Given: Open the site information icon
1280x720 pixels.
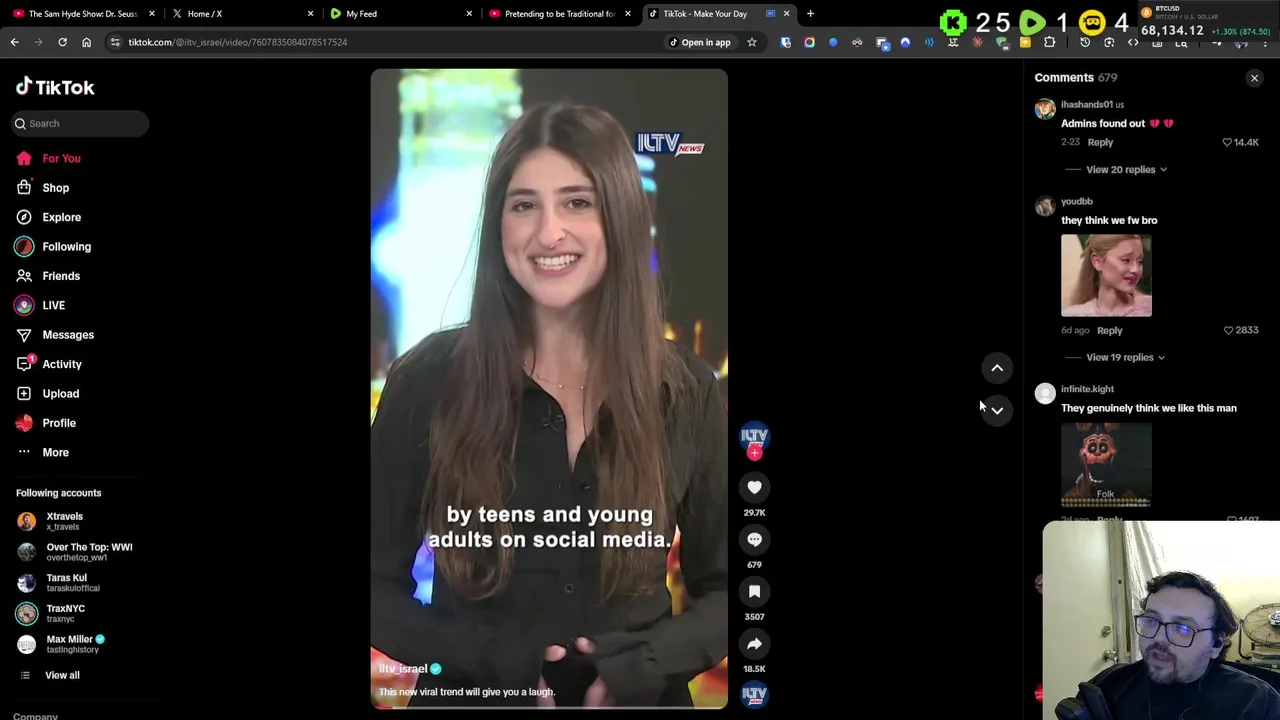Looking at the screenshot, I should click(115, 42).
